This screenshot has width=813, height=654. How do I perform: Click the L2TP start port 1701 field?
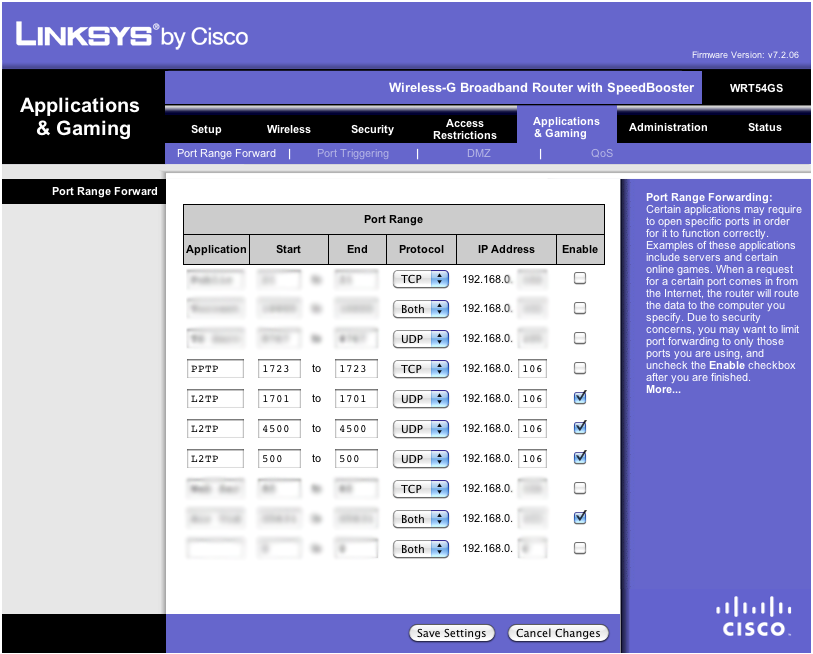(279, 399)
